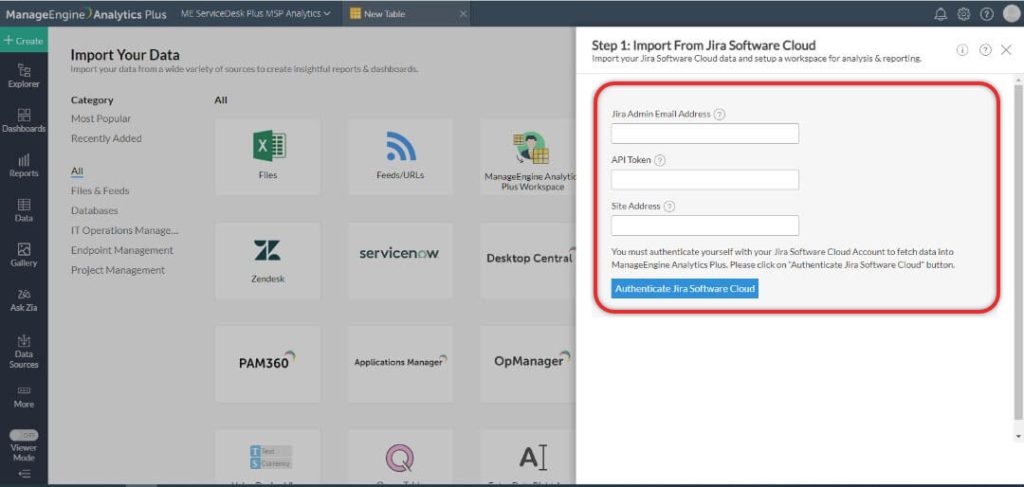Viewport: 1024px width, 487px height.
Task: Open the help icon in top bar
Action: (x=987, y=14)
